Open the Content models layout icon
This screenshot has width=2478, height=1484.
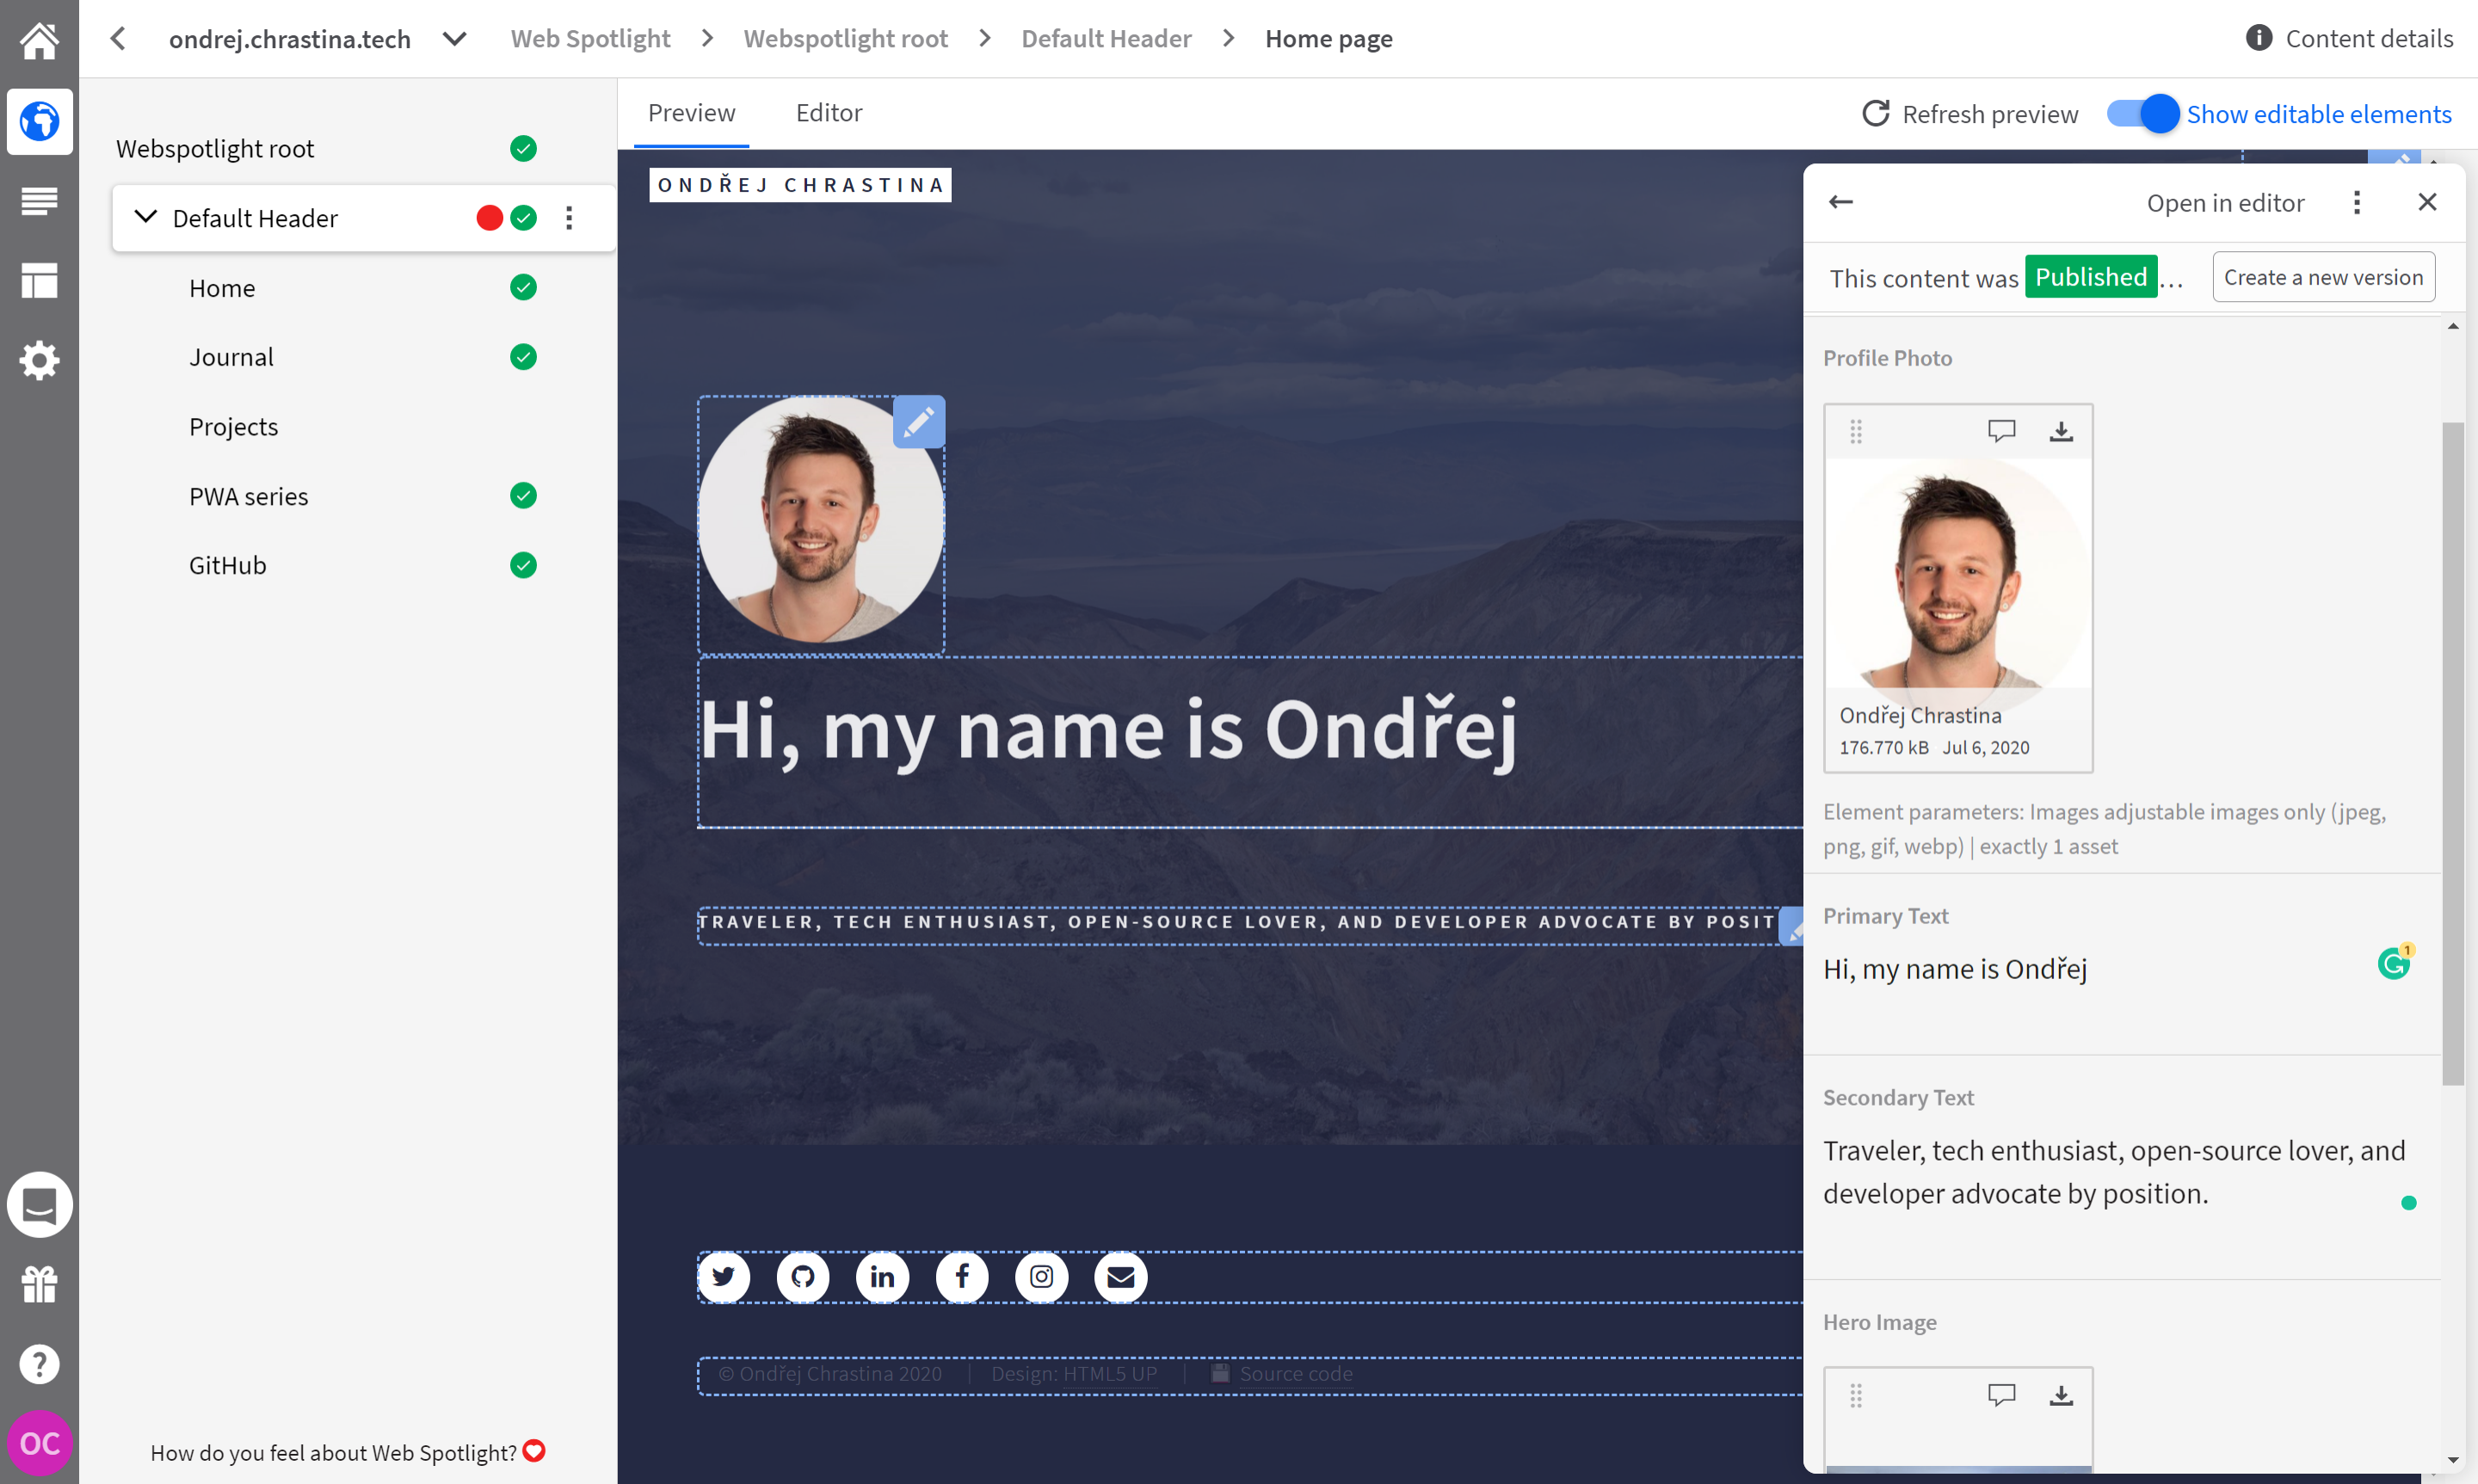point(39,281)
